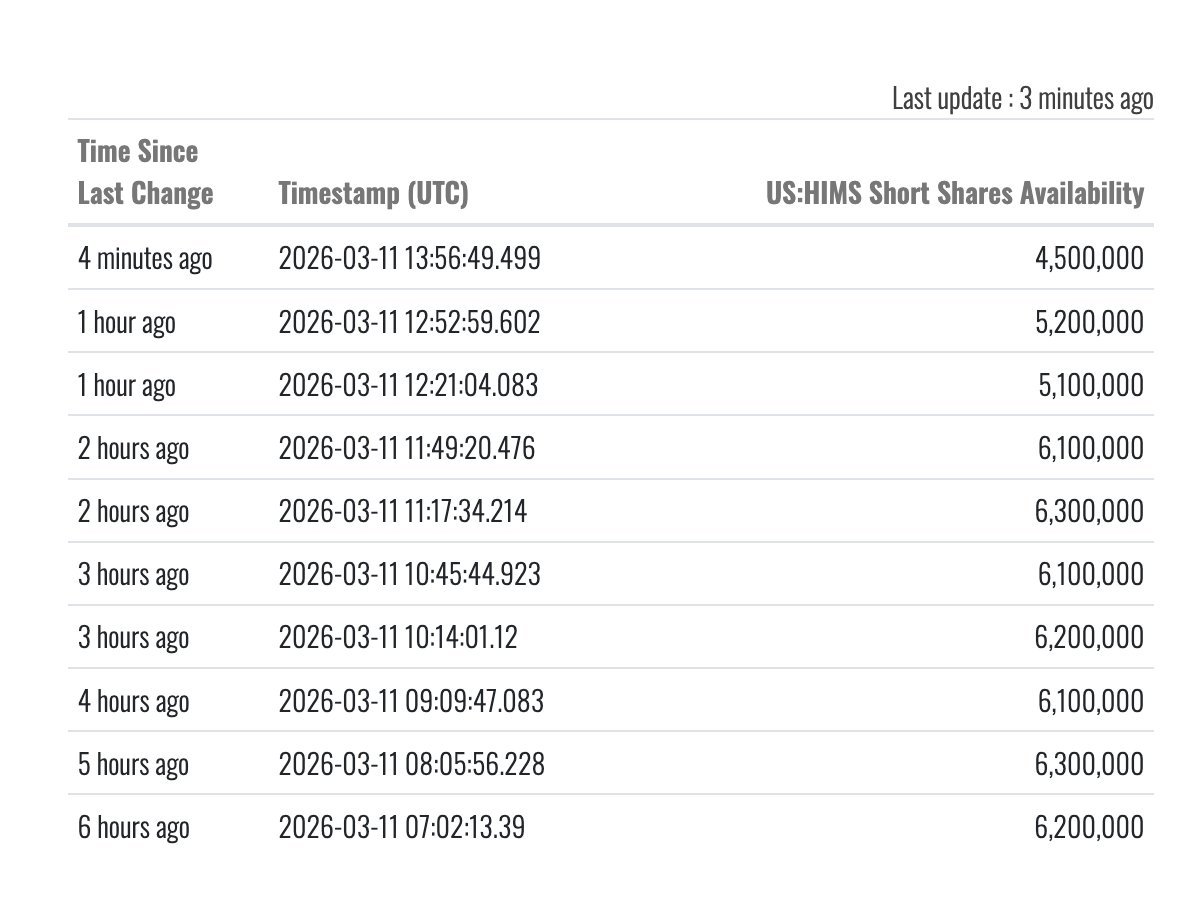Select the '4 minutes ago' cell
This screenshot has width=1188, height=906.
[x=145, y=259]
